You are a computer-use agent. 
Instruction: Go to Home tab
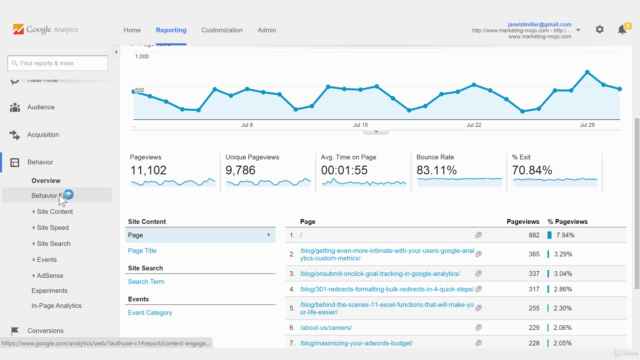pos(132,30)
